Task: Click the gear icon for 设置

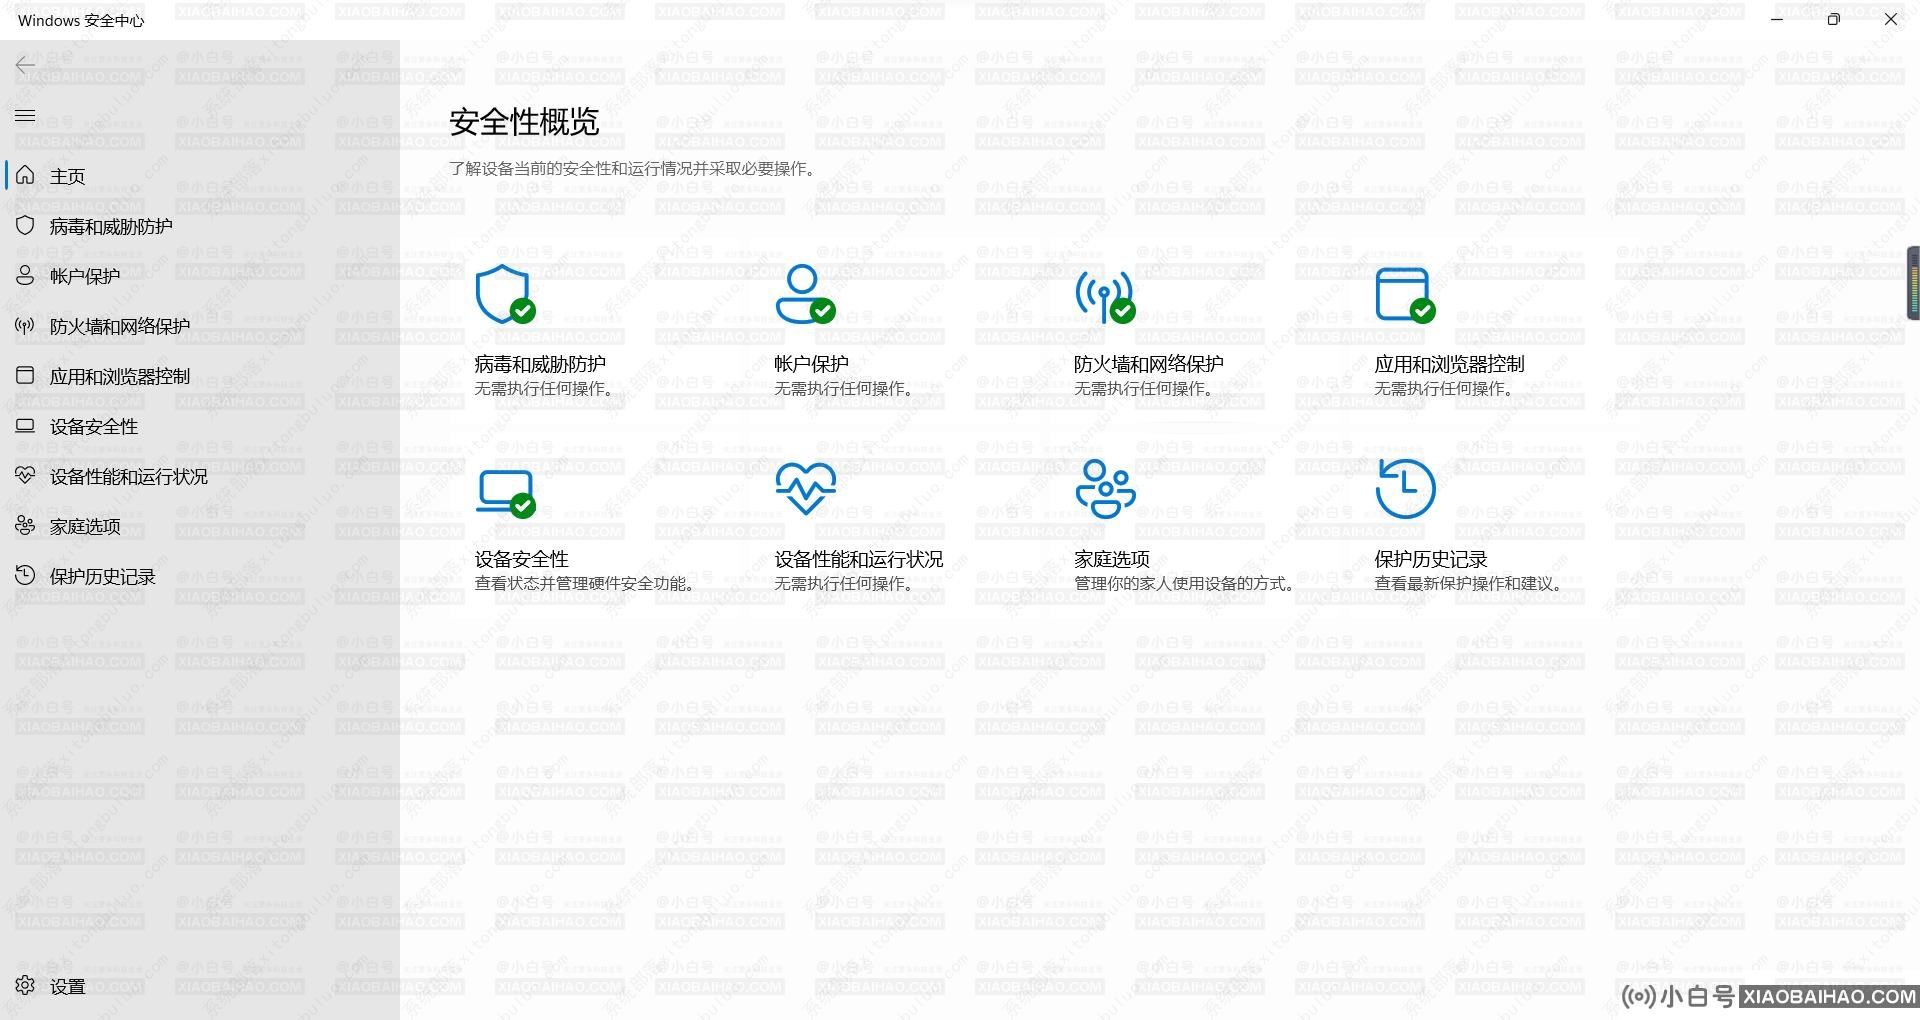Action: pyautogui.click(x=25, y=985)
